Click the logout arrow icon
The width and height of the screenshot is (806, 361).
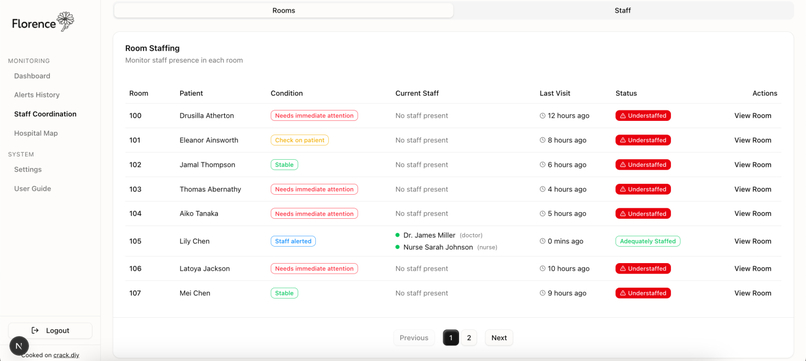35,331
